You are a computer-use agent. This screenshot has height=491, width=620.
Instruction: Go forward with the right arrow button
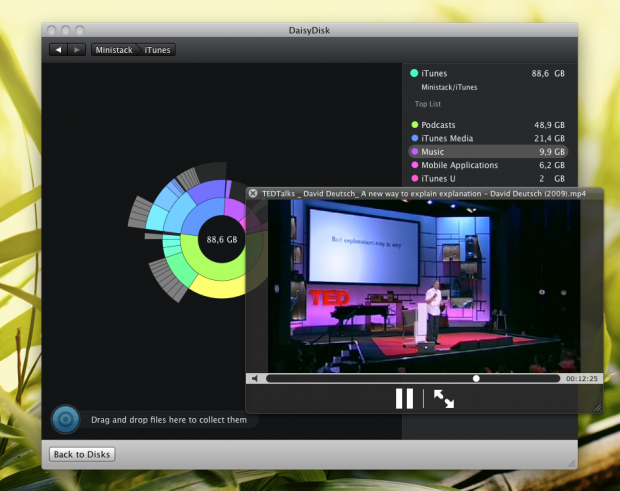[77, 50]
